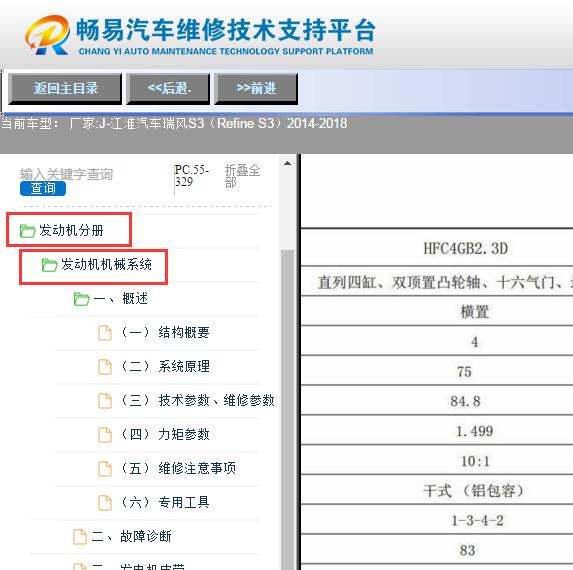Select the 一、概述 tree label
This screenshot has width=573, height=570.
pos(121,299)
